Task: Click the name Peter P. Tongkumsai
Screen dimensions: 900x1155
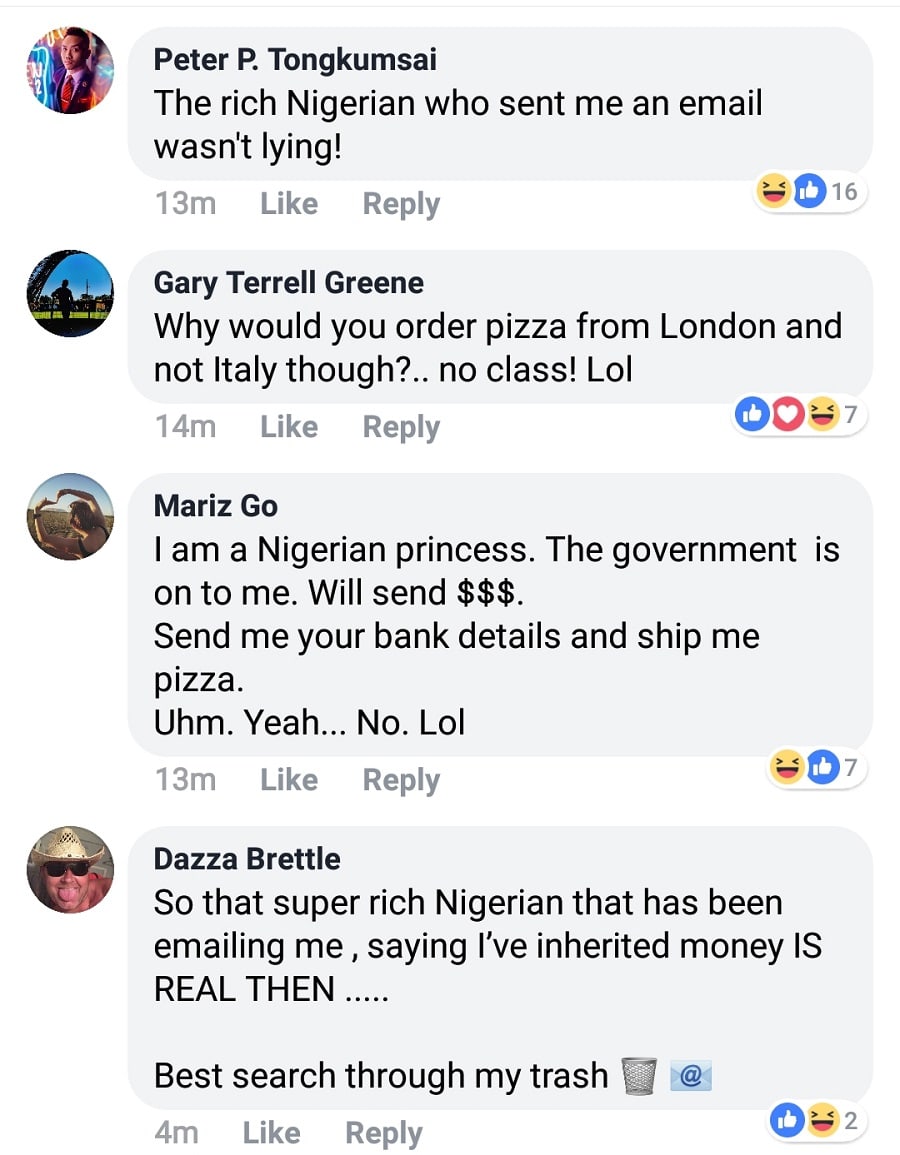Action: [x=295, y=60]
